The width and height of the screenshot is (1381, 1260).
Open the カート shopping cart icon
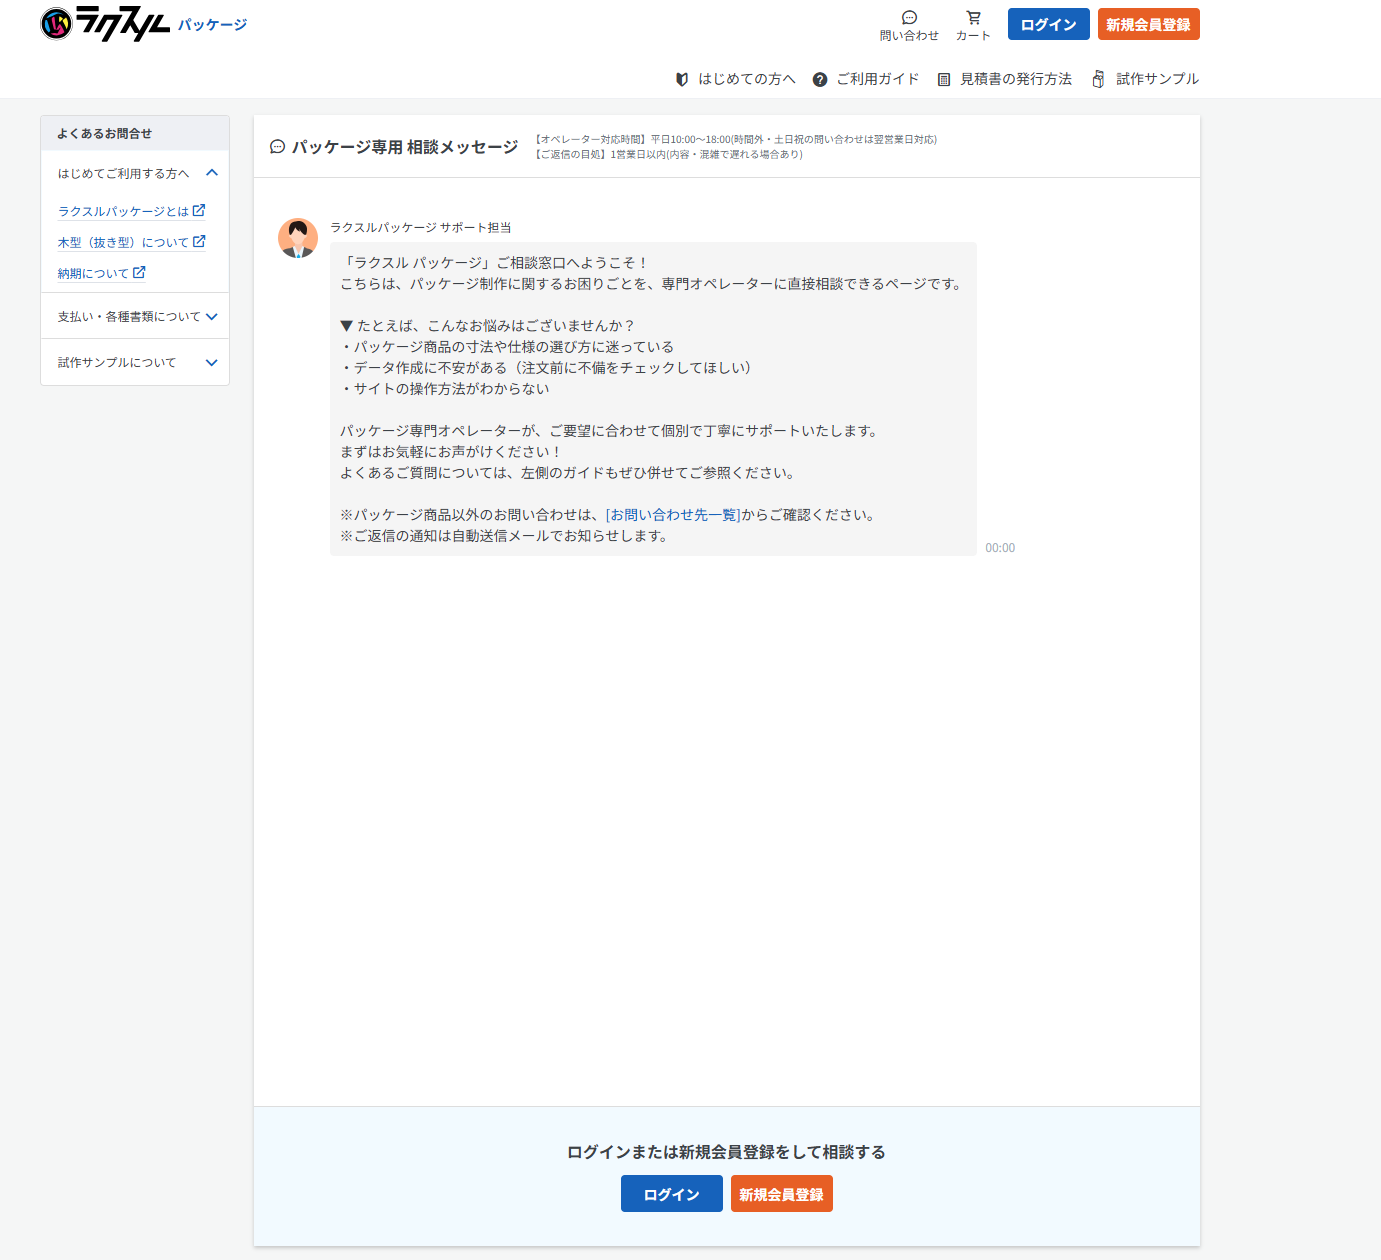[973, 18]
